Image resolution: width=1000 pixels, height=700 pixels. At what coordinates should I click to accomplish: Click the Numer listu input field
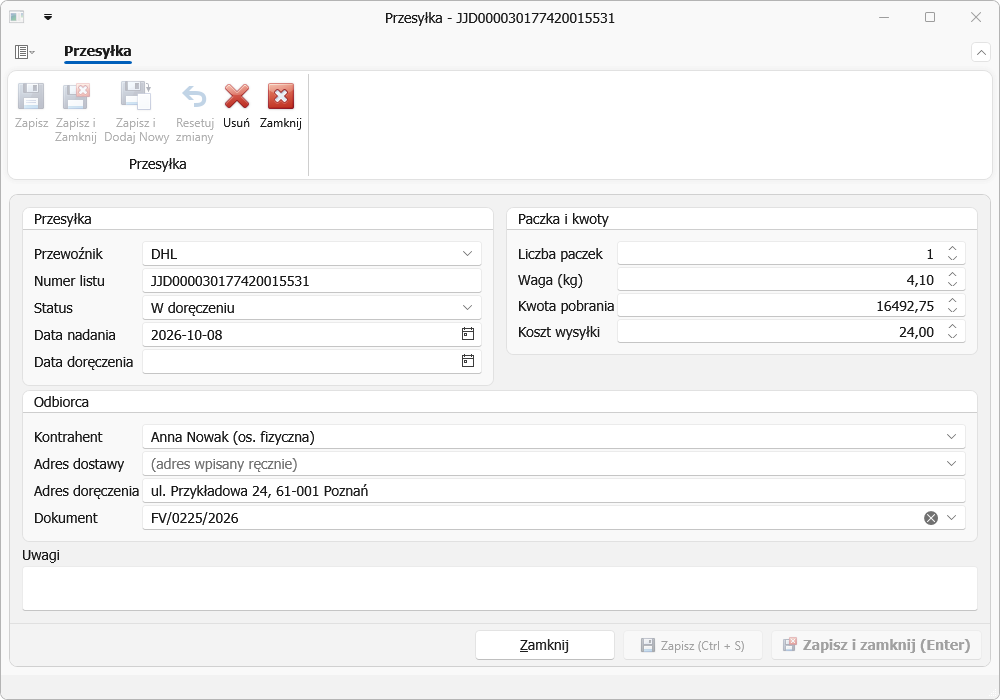(x=312, y=281)
